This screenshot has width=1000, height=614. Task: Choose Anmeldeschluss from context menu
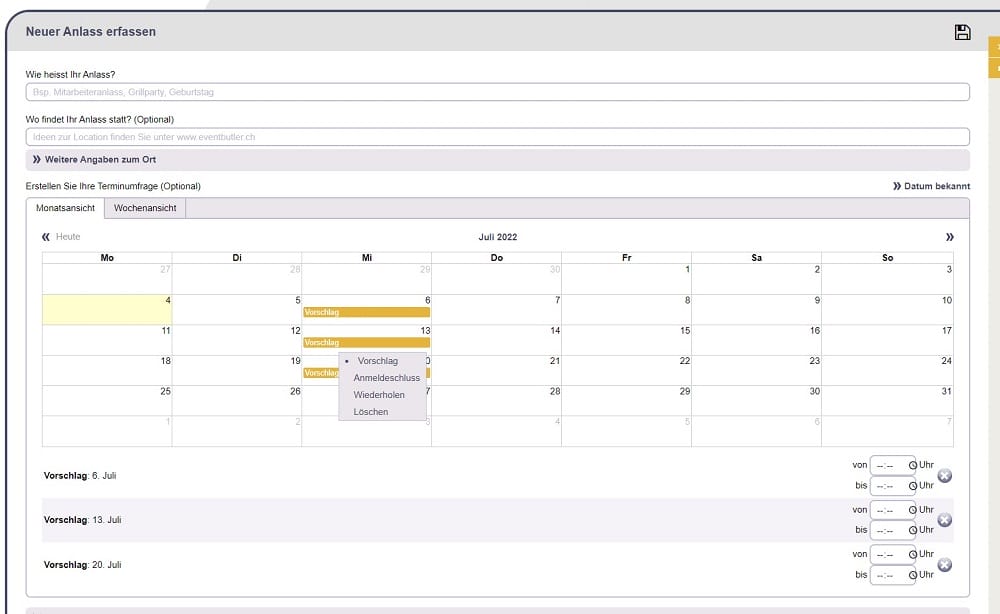pos(386,378)
